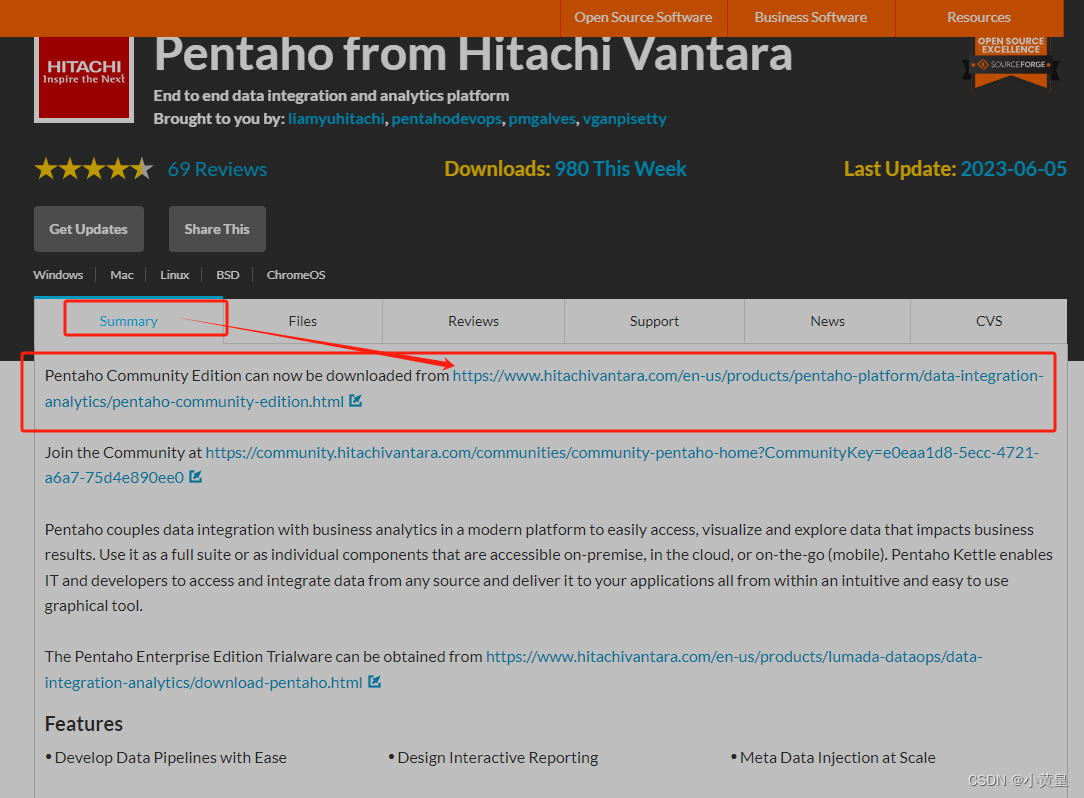Viewport: 1084px width, 798px height.
Task: Click the five-star rating icons
Action: [x=94, y=169]
